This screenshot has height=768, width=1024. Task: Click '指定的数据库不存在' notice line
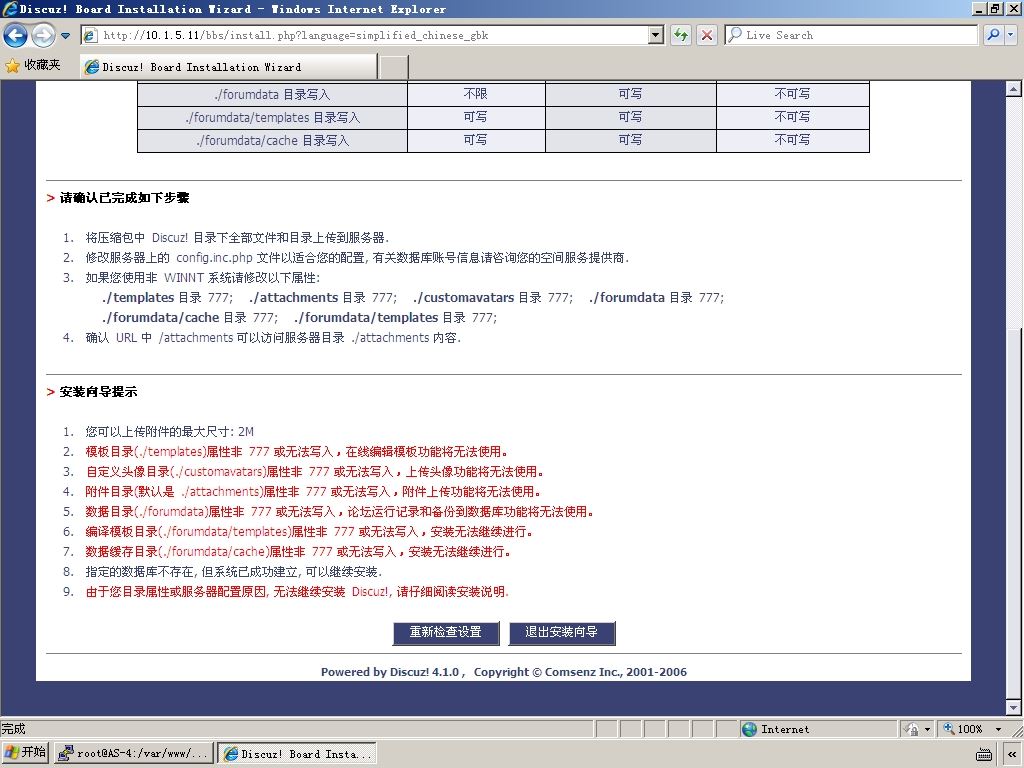tap(234, 572)
